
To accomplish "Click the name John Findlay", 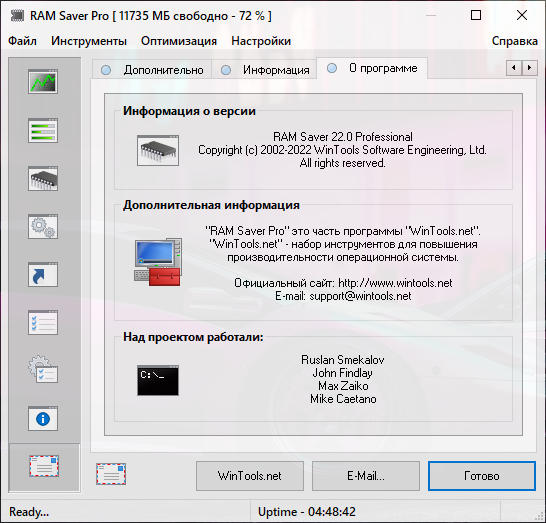I will tap(343, 373).
